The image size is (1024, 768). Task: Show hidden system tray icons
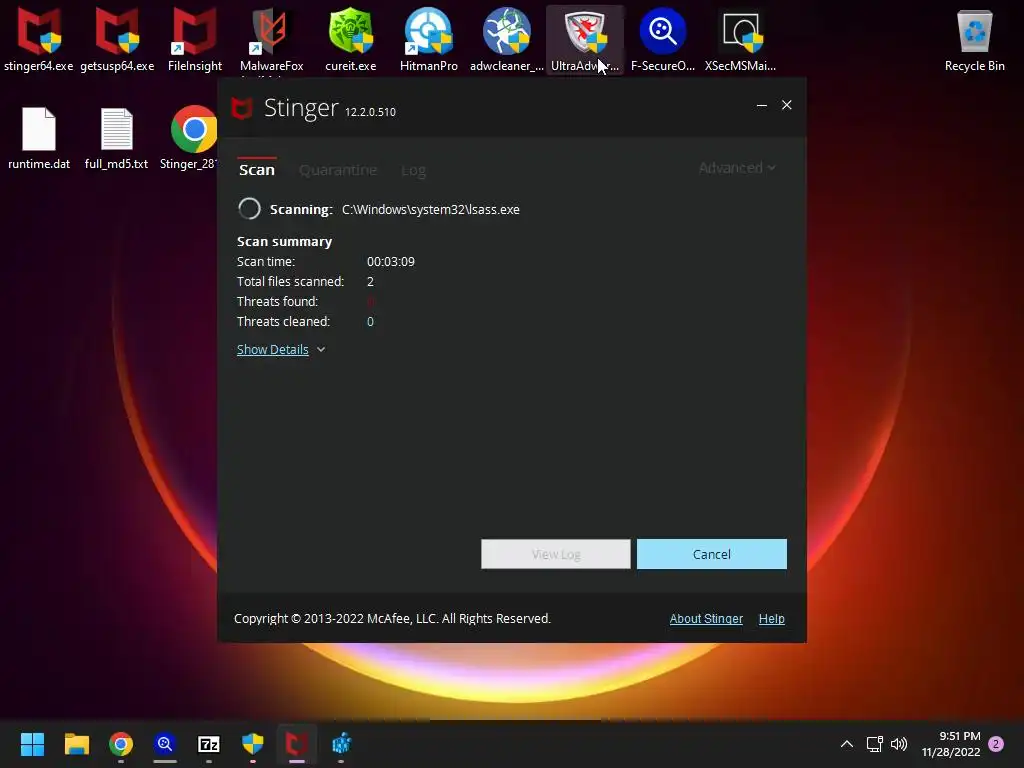point(846,744)
